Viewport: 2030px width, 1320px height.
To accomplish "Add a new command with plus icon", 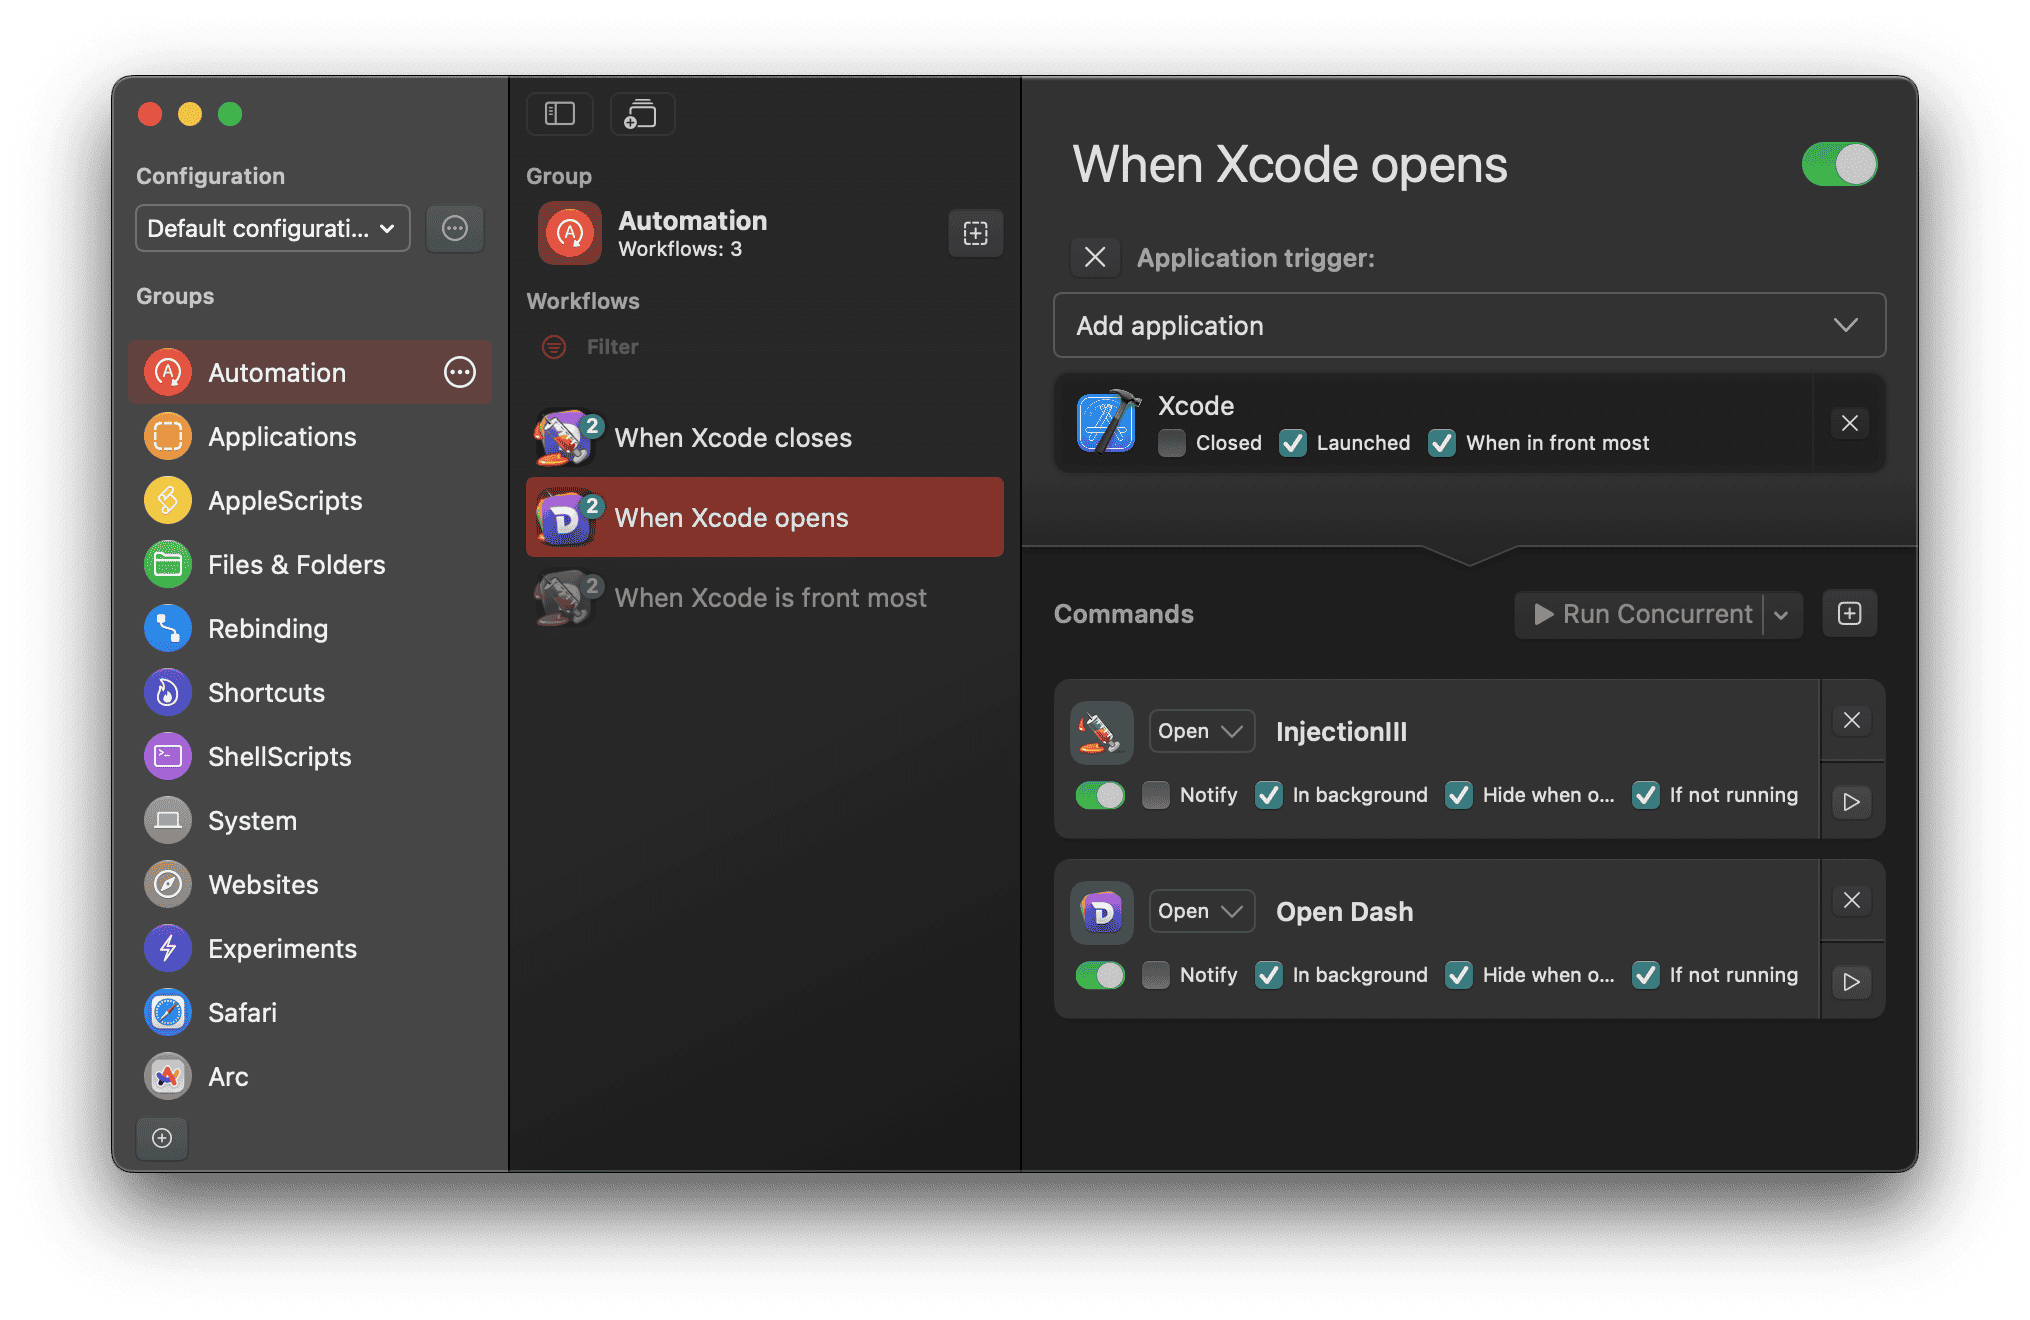I will (1849, 614).
